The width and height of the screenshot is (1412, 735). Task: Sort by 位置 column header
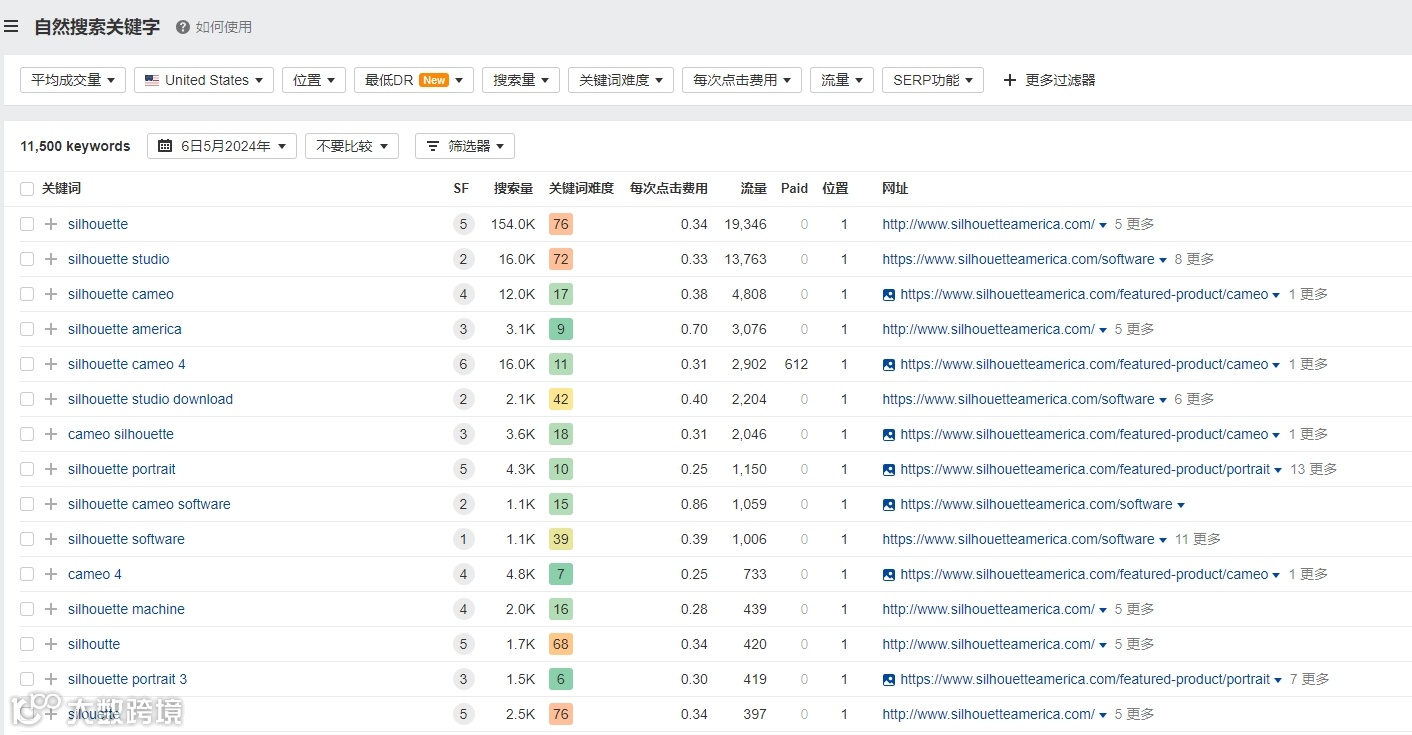pyautogui.click(x=835, y=188)
